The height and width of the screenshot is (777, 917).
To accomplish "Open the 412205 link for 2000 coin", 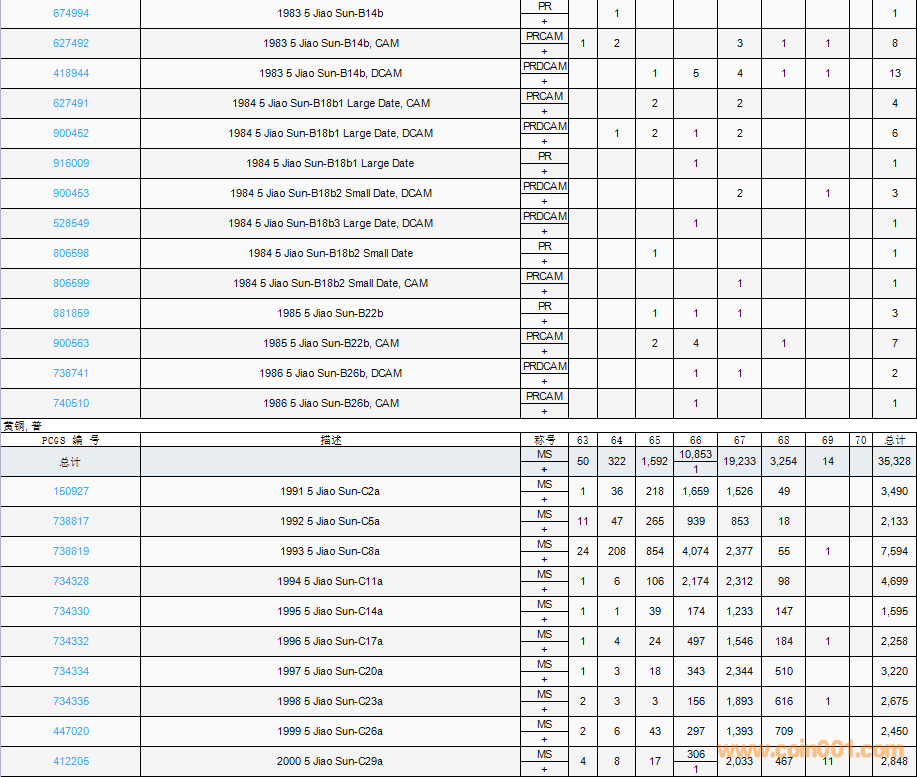I will click(71, 761).
